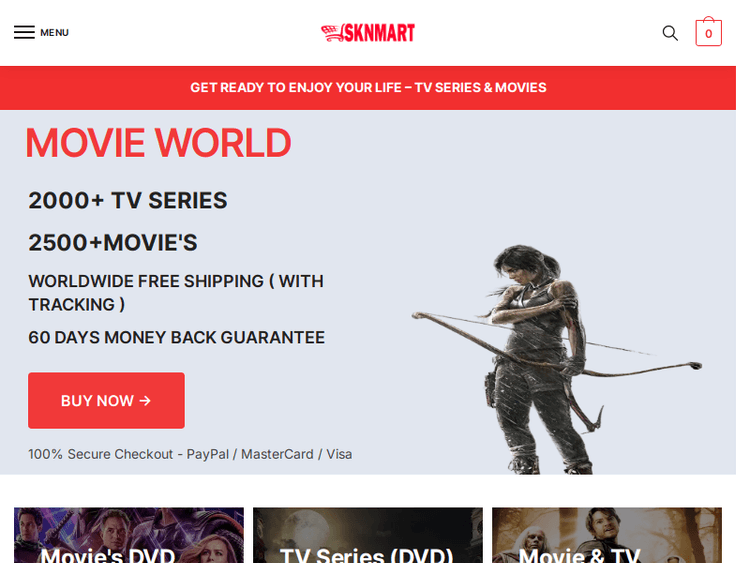Open TV Series (DVD) category tile

point(368,535)
